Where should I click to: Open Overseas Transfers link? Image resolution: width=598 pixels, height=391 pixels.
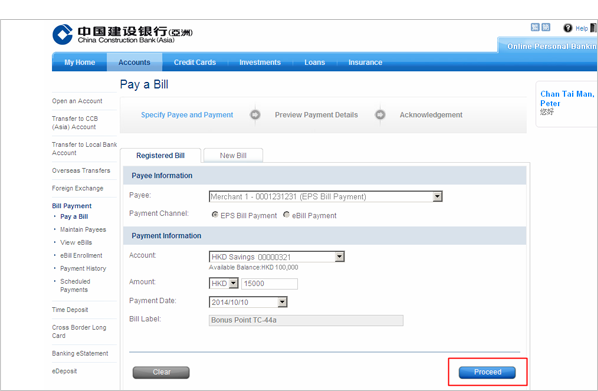click(x=81, y=171)
